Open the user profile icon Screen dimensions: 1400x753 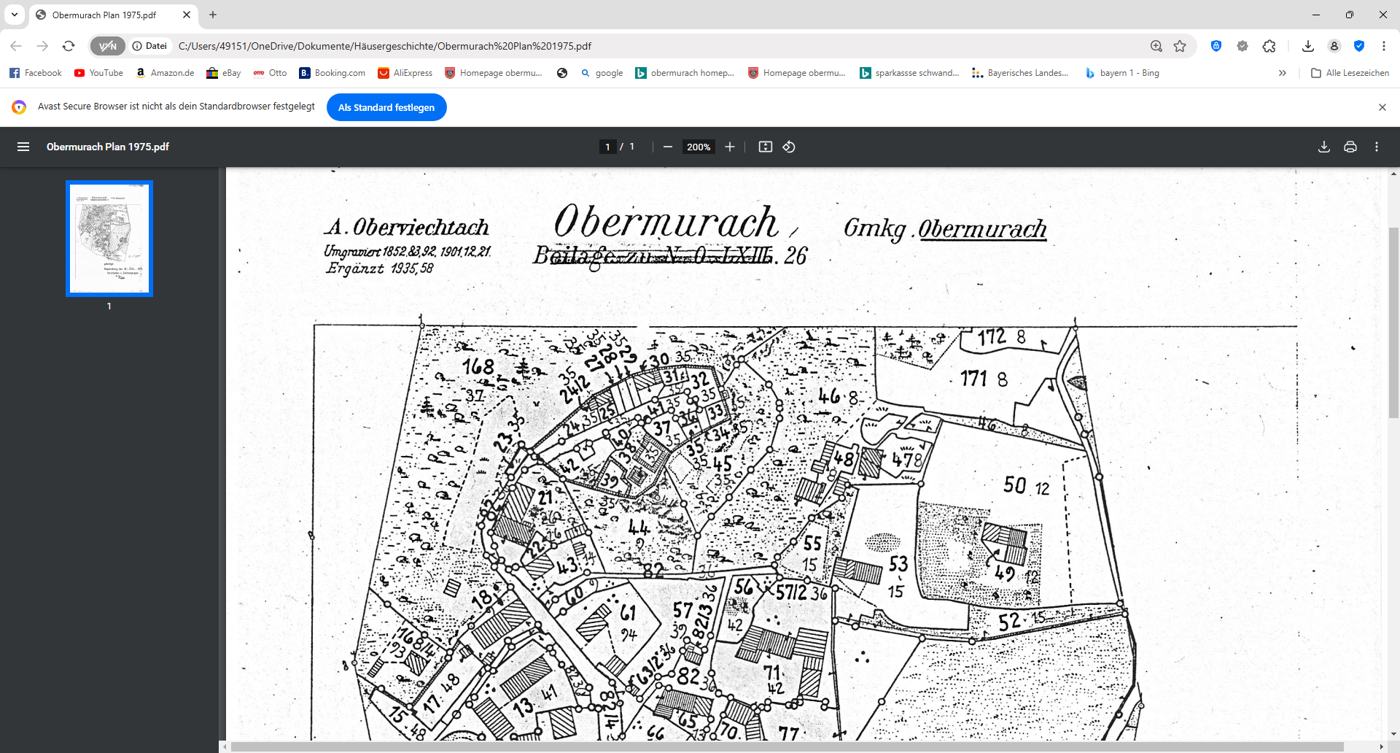pyautogui.click(x=1334, y=46)
